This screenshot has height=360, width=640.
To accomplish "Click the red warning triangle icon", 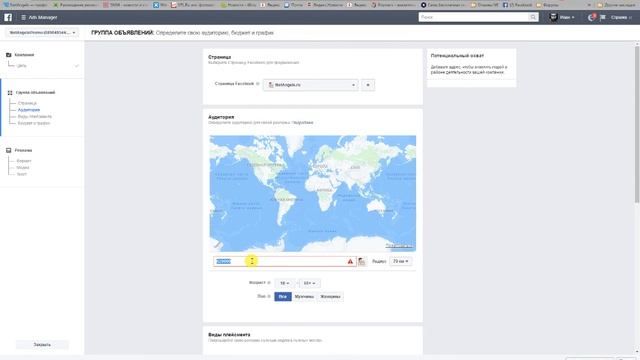I will [350, 261].
